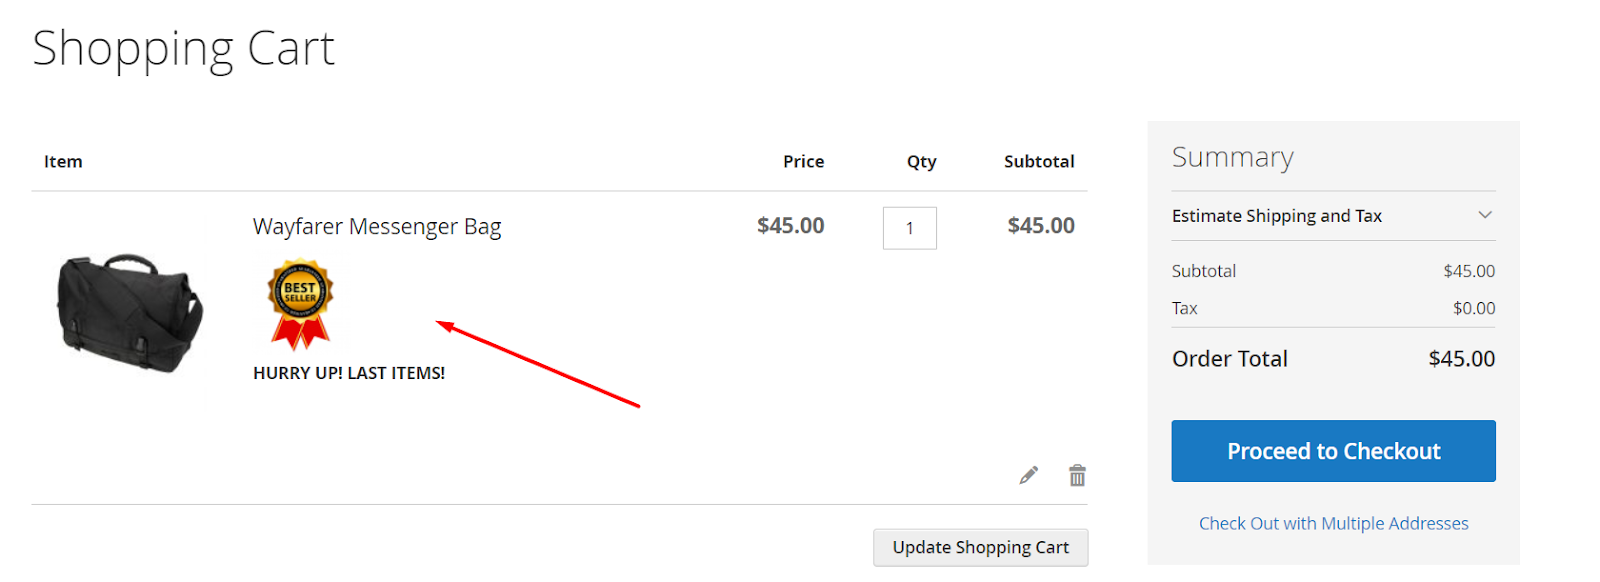Click the pencil edit item icon
The height and width of the screenshot is (582, 1600).
pyautogui.click(x=1028, y=475)
